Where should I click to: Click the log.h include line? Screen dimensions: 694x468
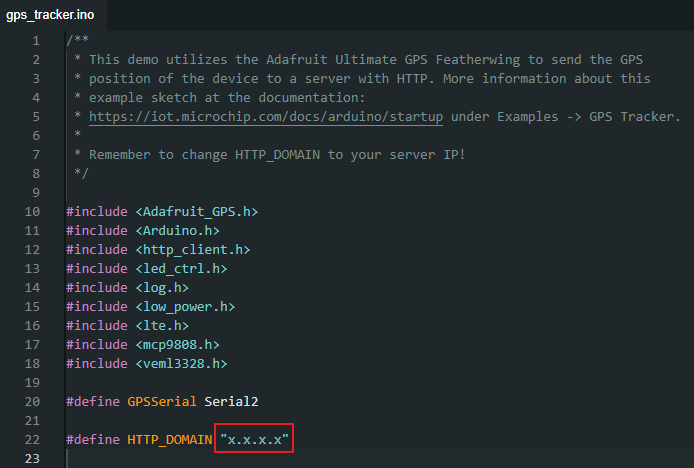click(127, 288)
